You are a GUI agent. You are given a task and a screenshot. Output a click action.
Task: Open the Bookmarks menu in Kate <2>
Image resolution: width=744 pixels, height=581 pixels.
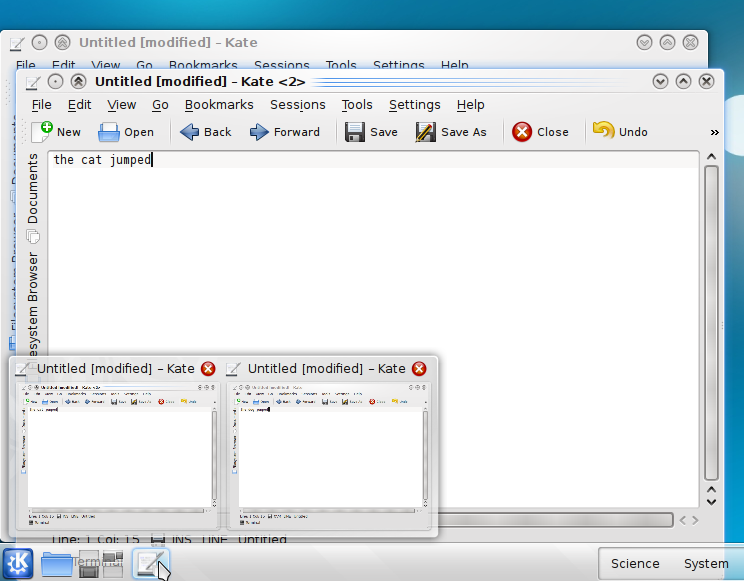click(219, 104)
